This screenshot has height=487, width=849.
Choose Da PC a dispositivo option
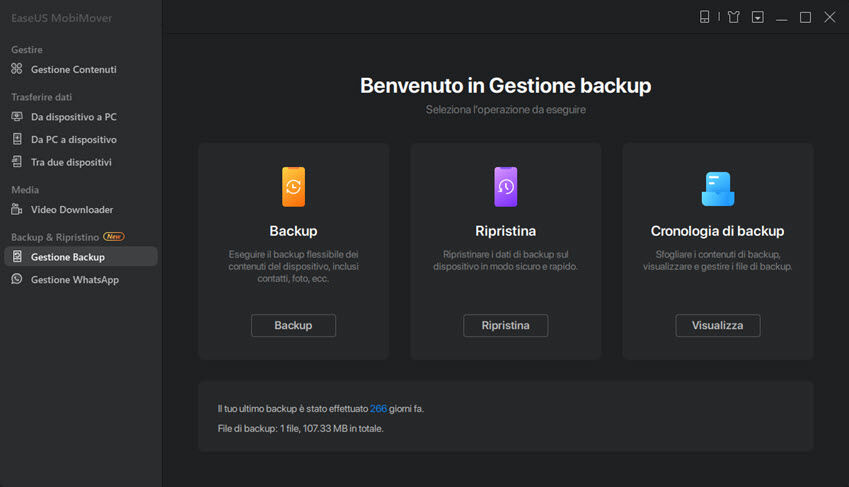pos(73,140)
